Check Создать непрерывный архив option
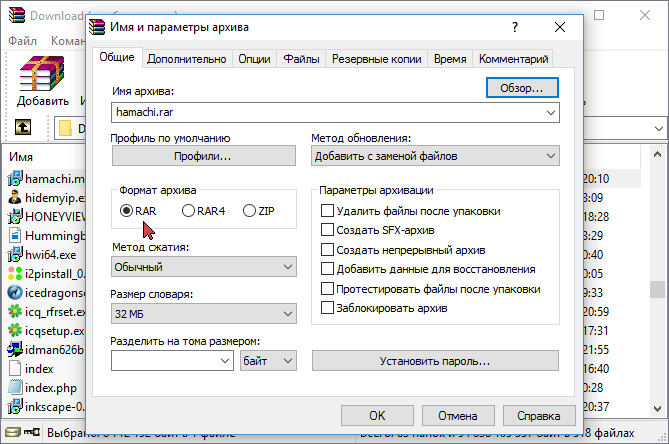Screen dimensions: 669x444 coord(327,250)
